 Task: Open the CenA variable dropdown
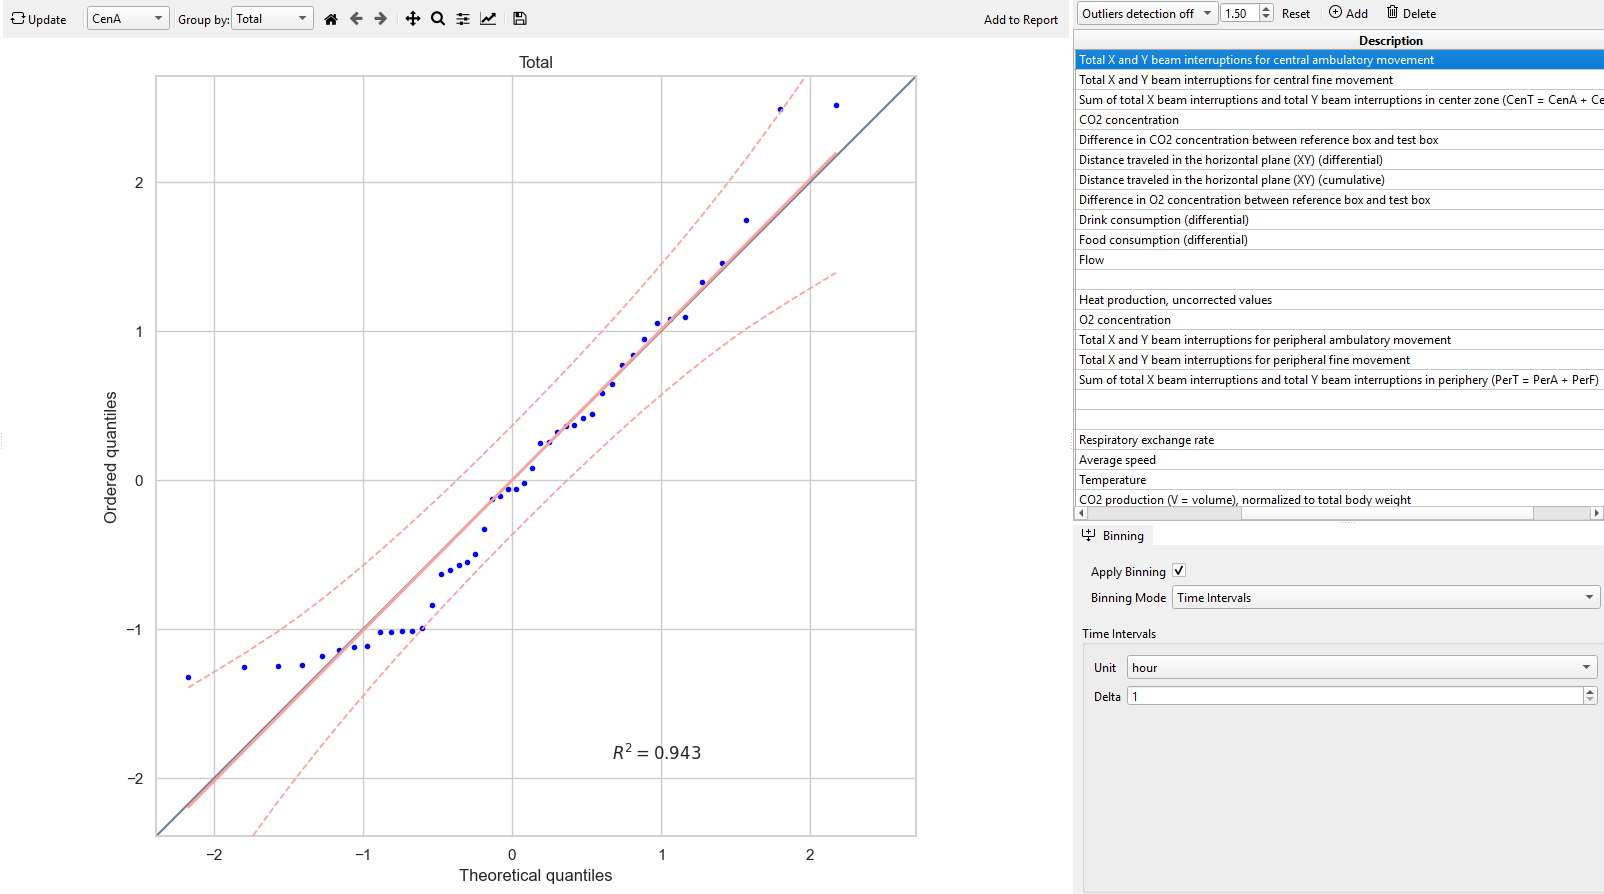point(128,18)
